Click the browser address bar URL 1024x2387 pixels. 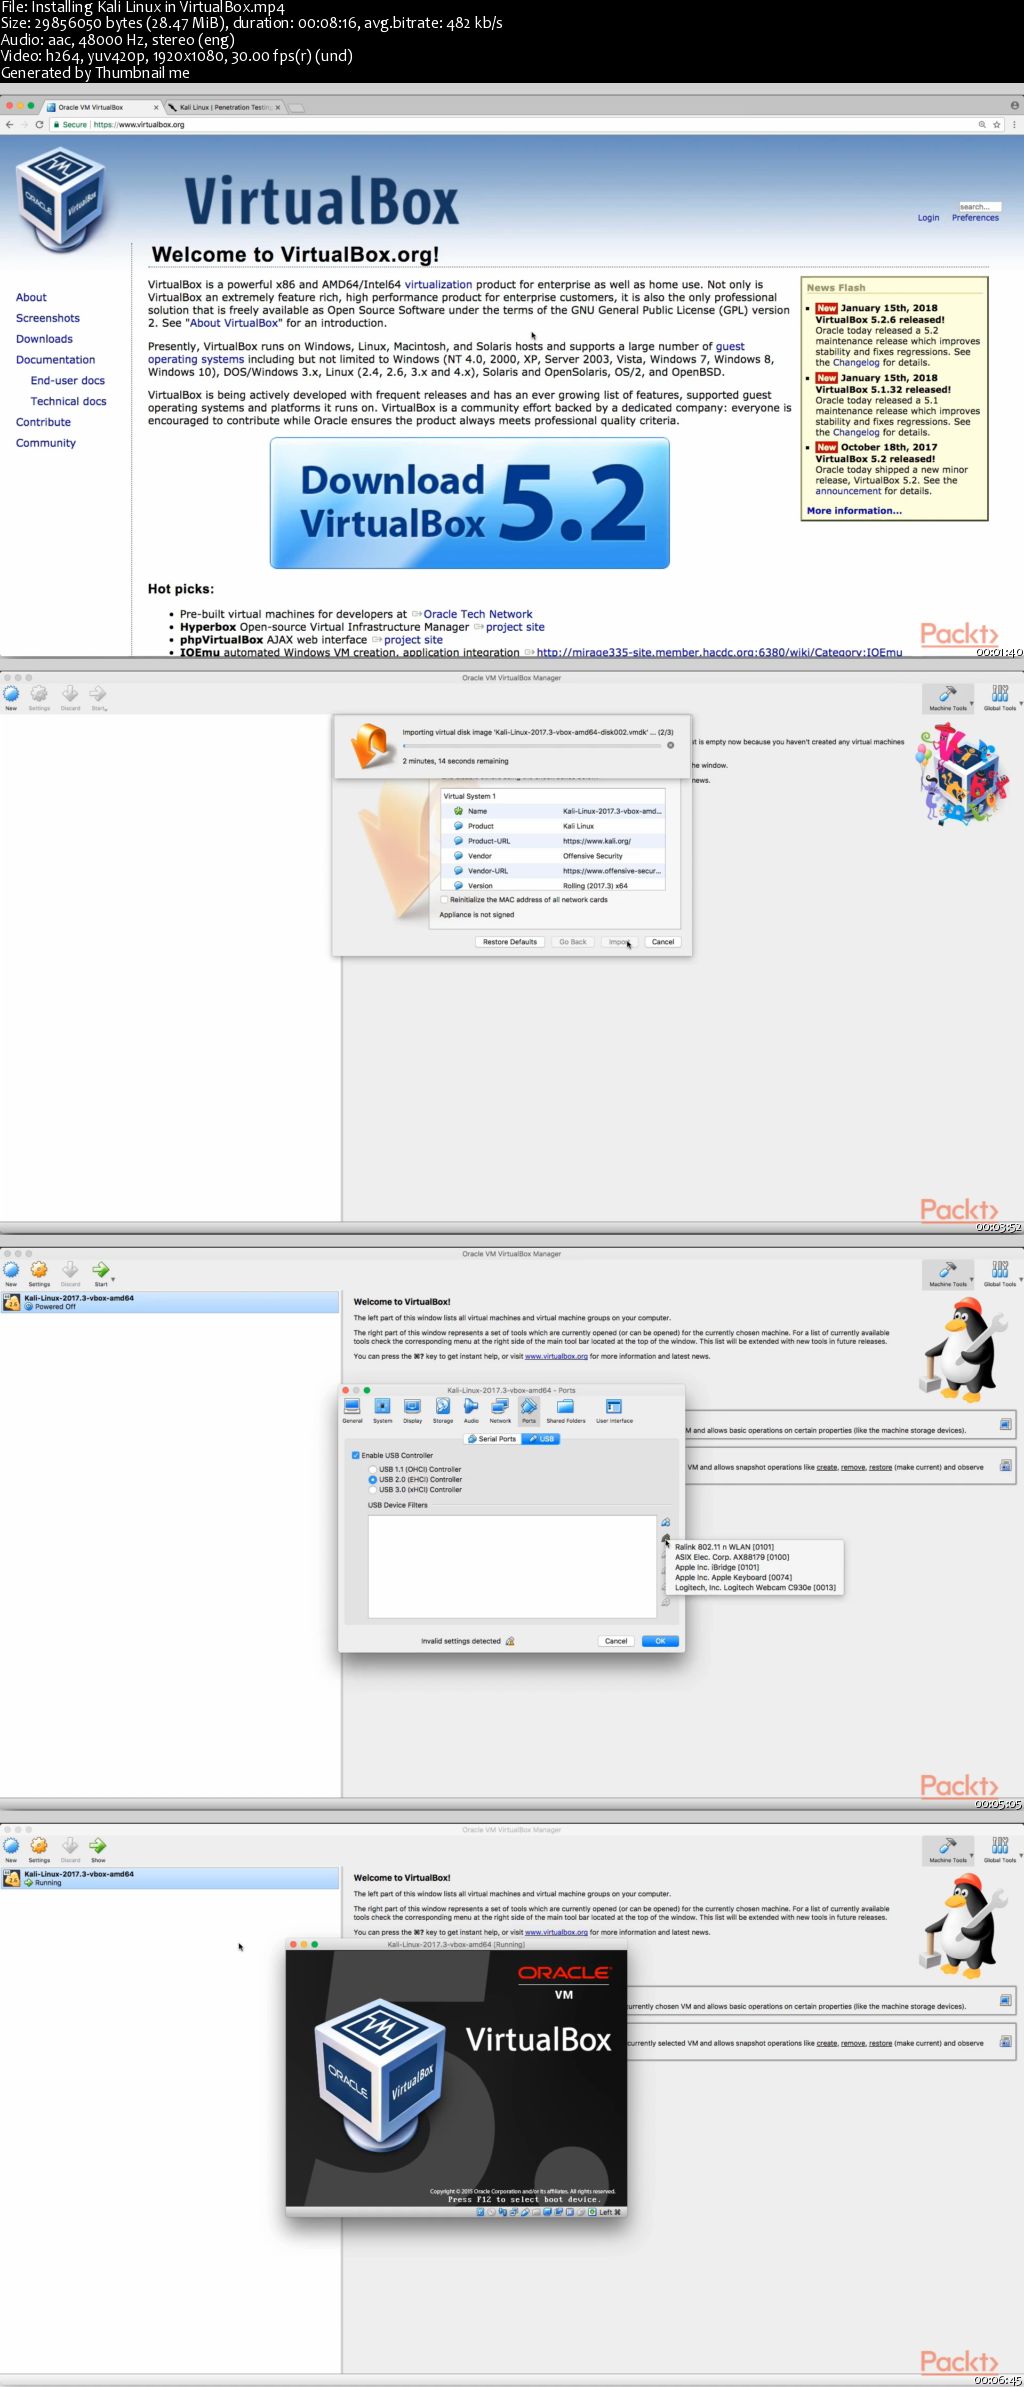tap(139, 125)
